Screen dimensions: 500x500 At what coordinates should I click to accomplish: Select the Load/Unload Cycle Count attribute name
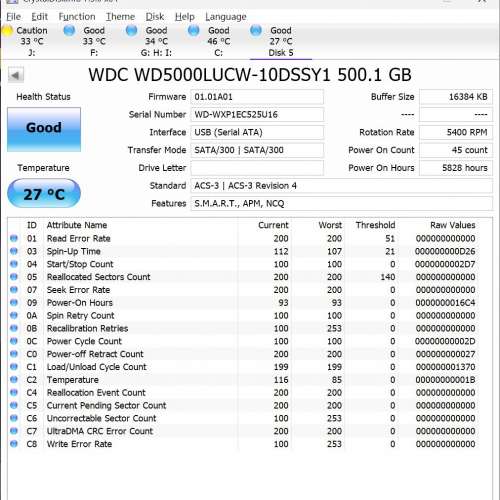coord(97,367)
